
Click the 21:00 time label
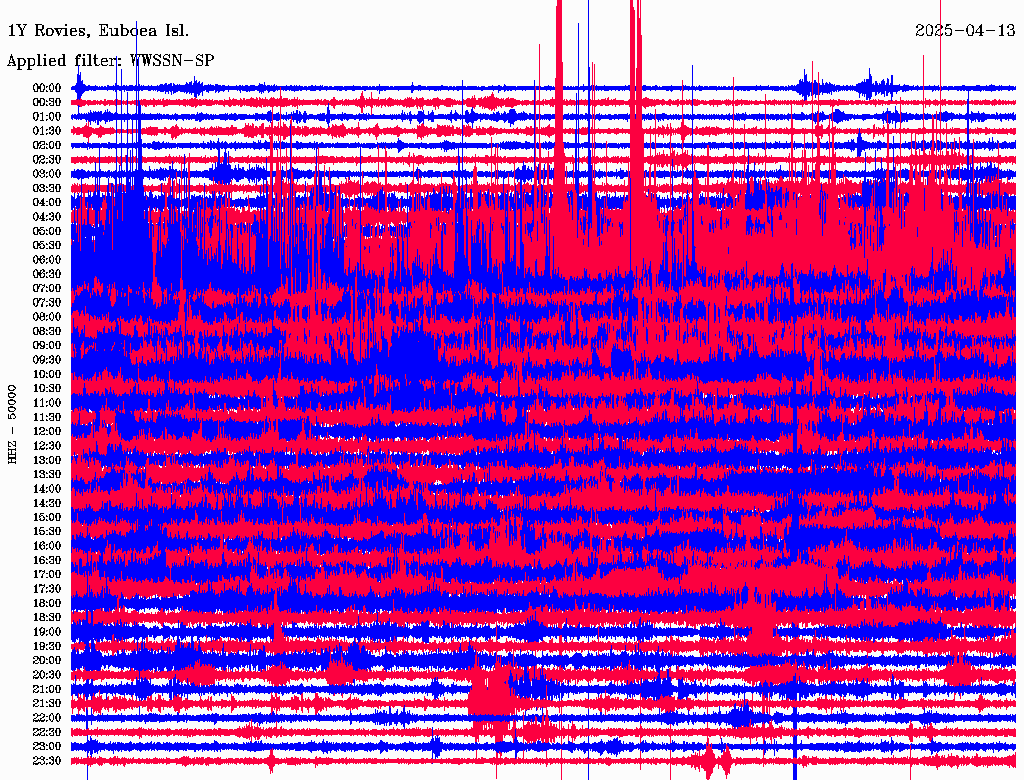tap(47, 689)
